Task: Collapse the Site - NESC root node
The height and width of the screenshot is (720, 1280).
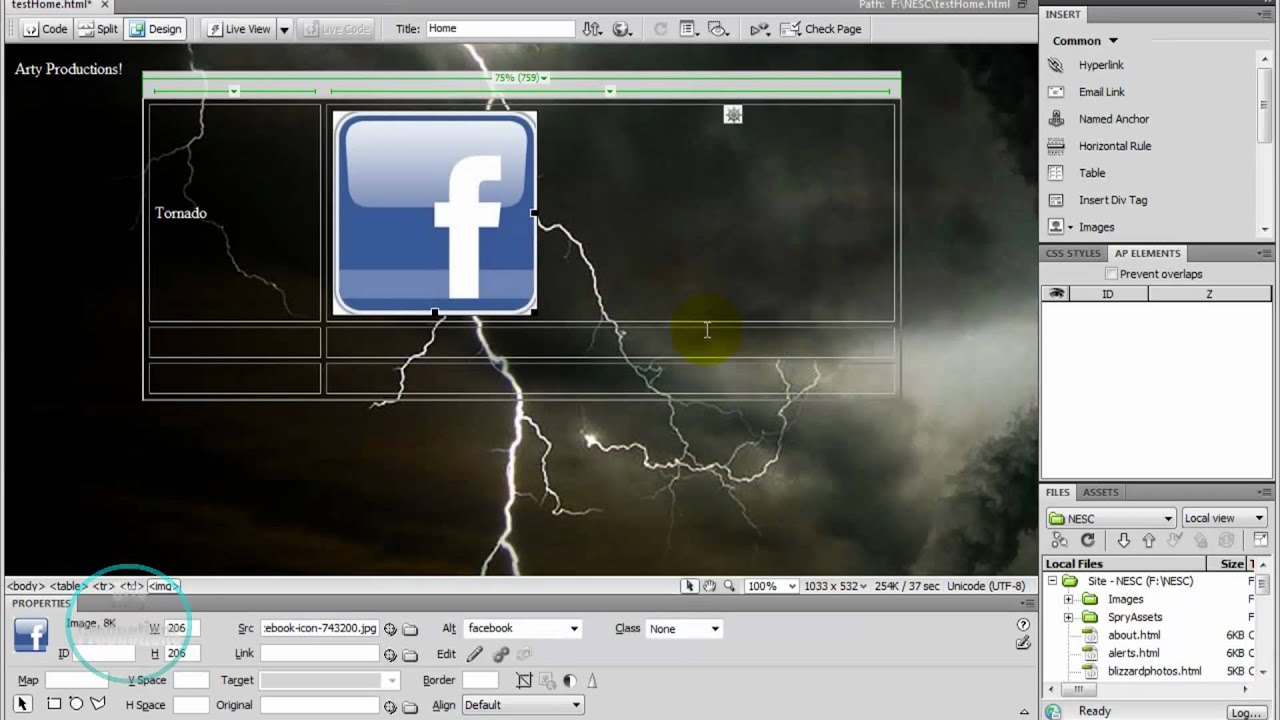Action: coord(1052,581)
